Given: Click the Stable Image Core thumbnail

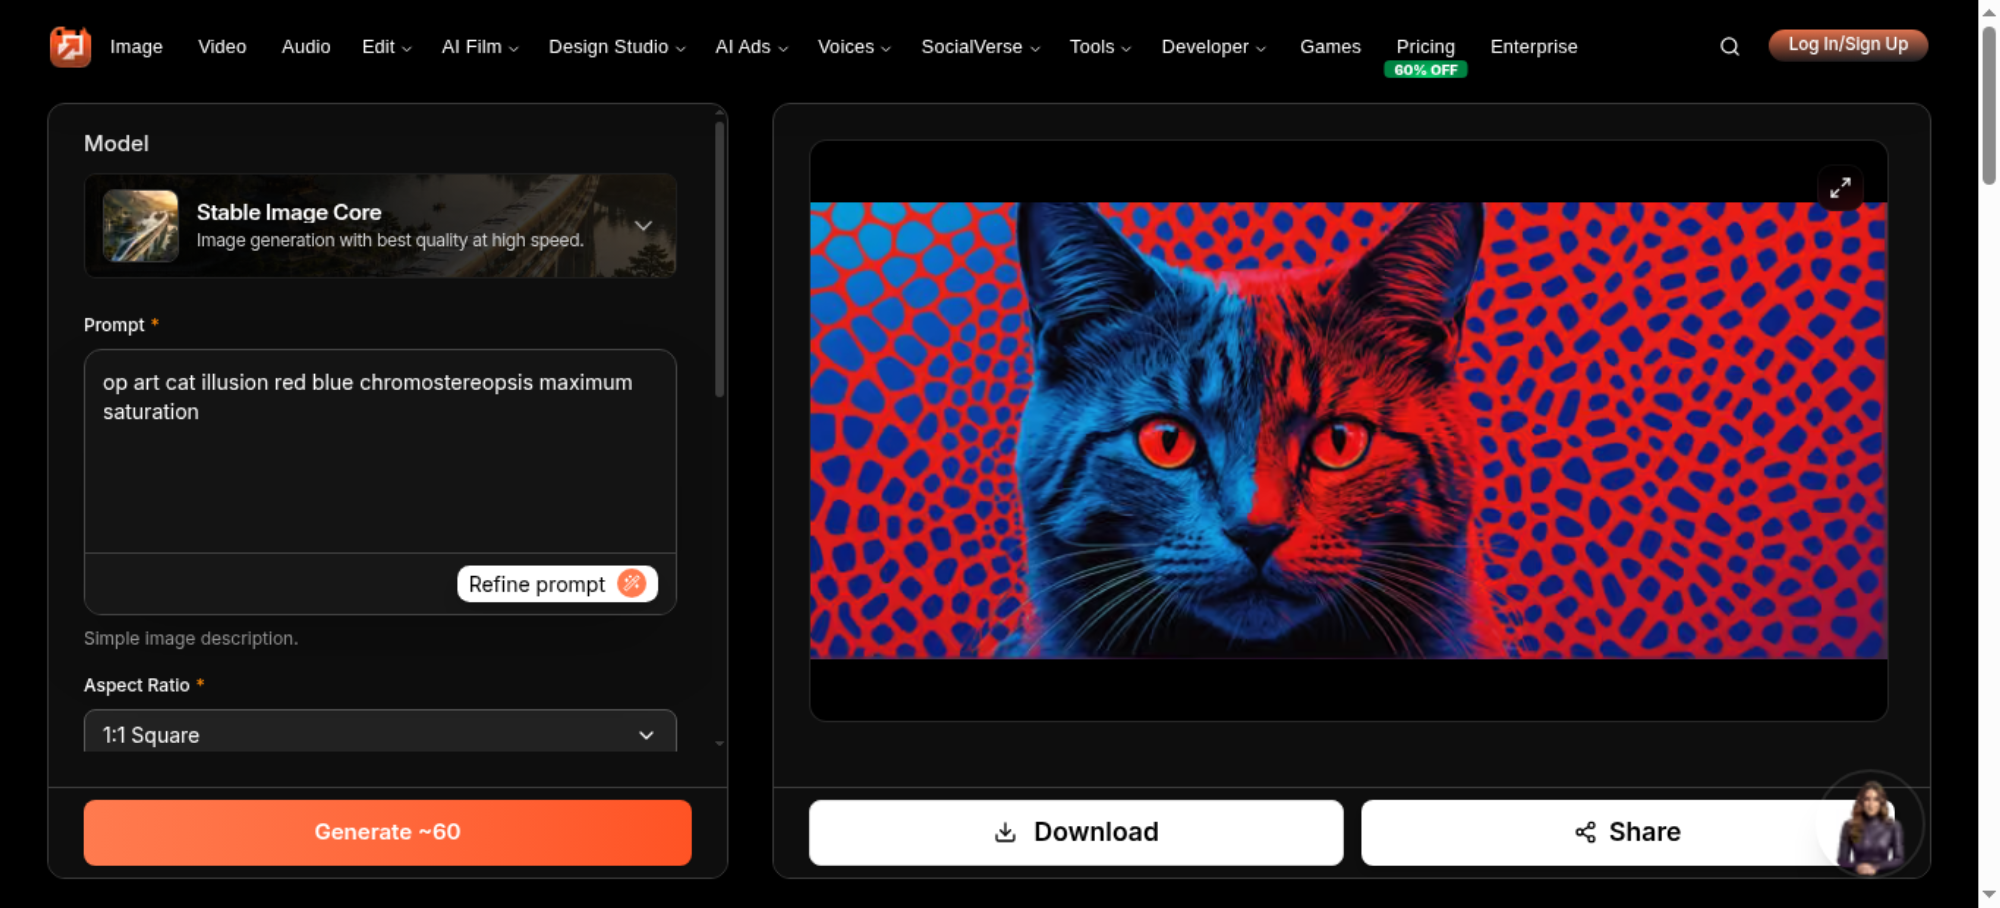Looking at the screenshot, I should (140, 226).
